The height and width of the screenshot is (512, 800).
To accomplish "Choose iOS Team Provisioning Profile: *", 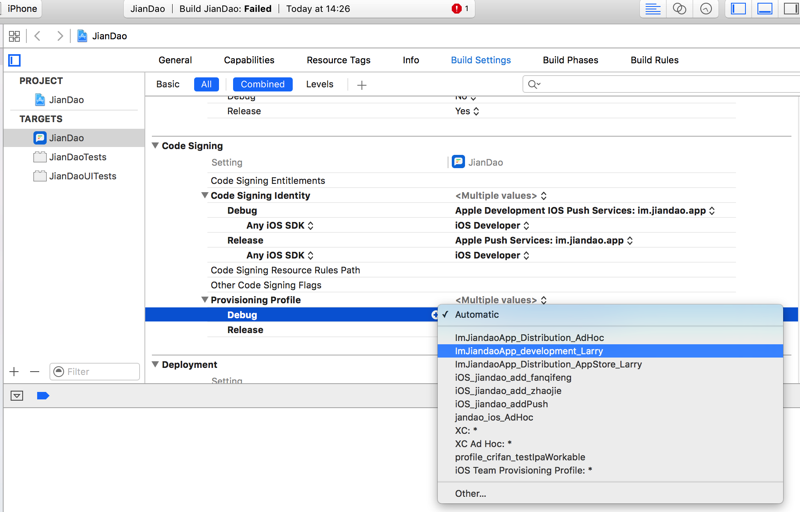I will 610,470.
